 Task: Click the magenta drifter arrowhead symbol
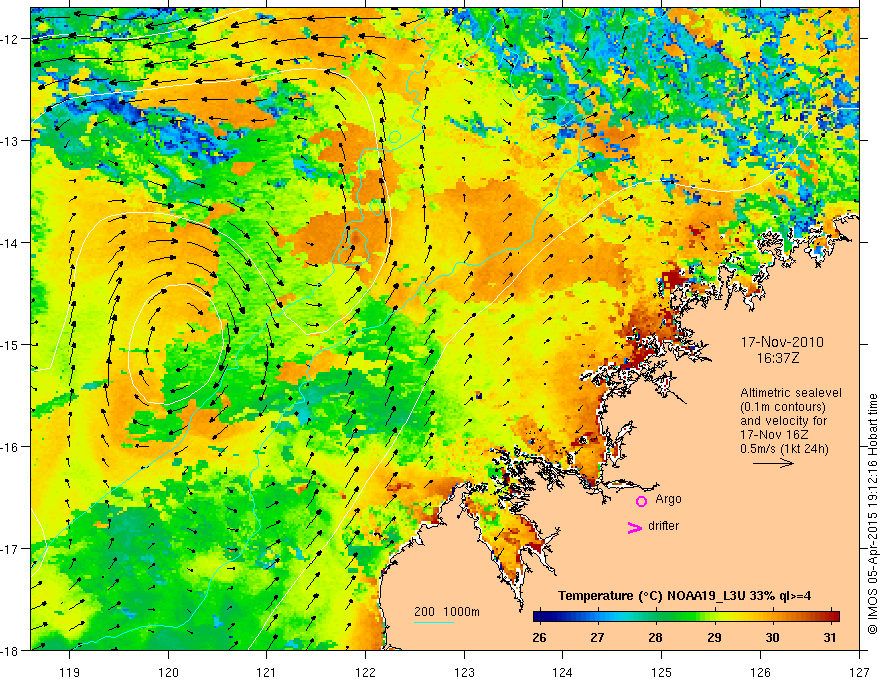[635, 527]
